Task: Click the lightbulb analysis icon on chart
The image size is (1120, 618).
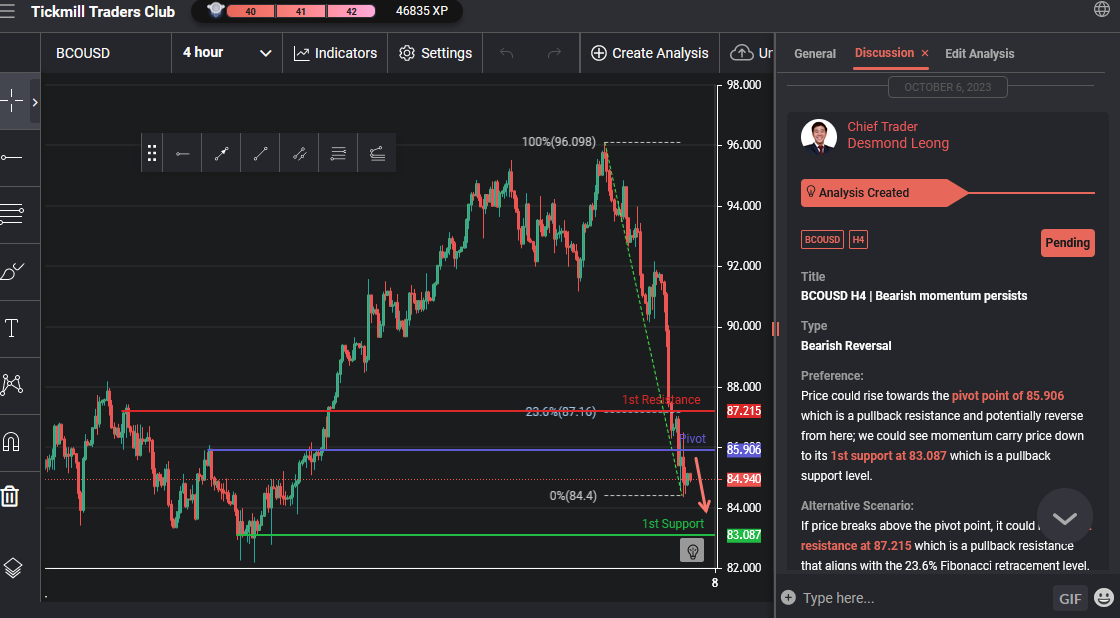Action: tap(691, 550)
